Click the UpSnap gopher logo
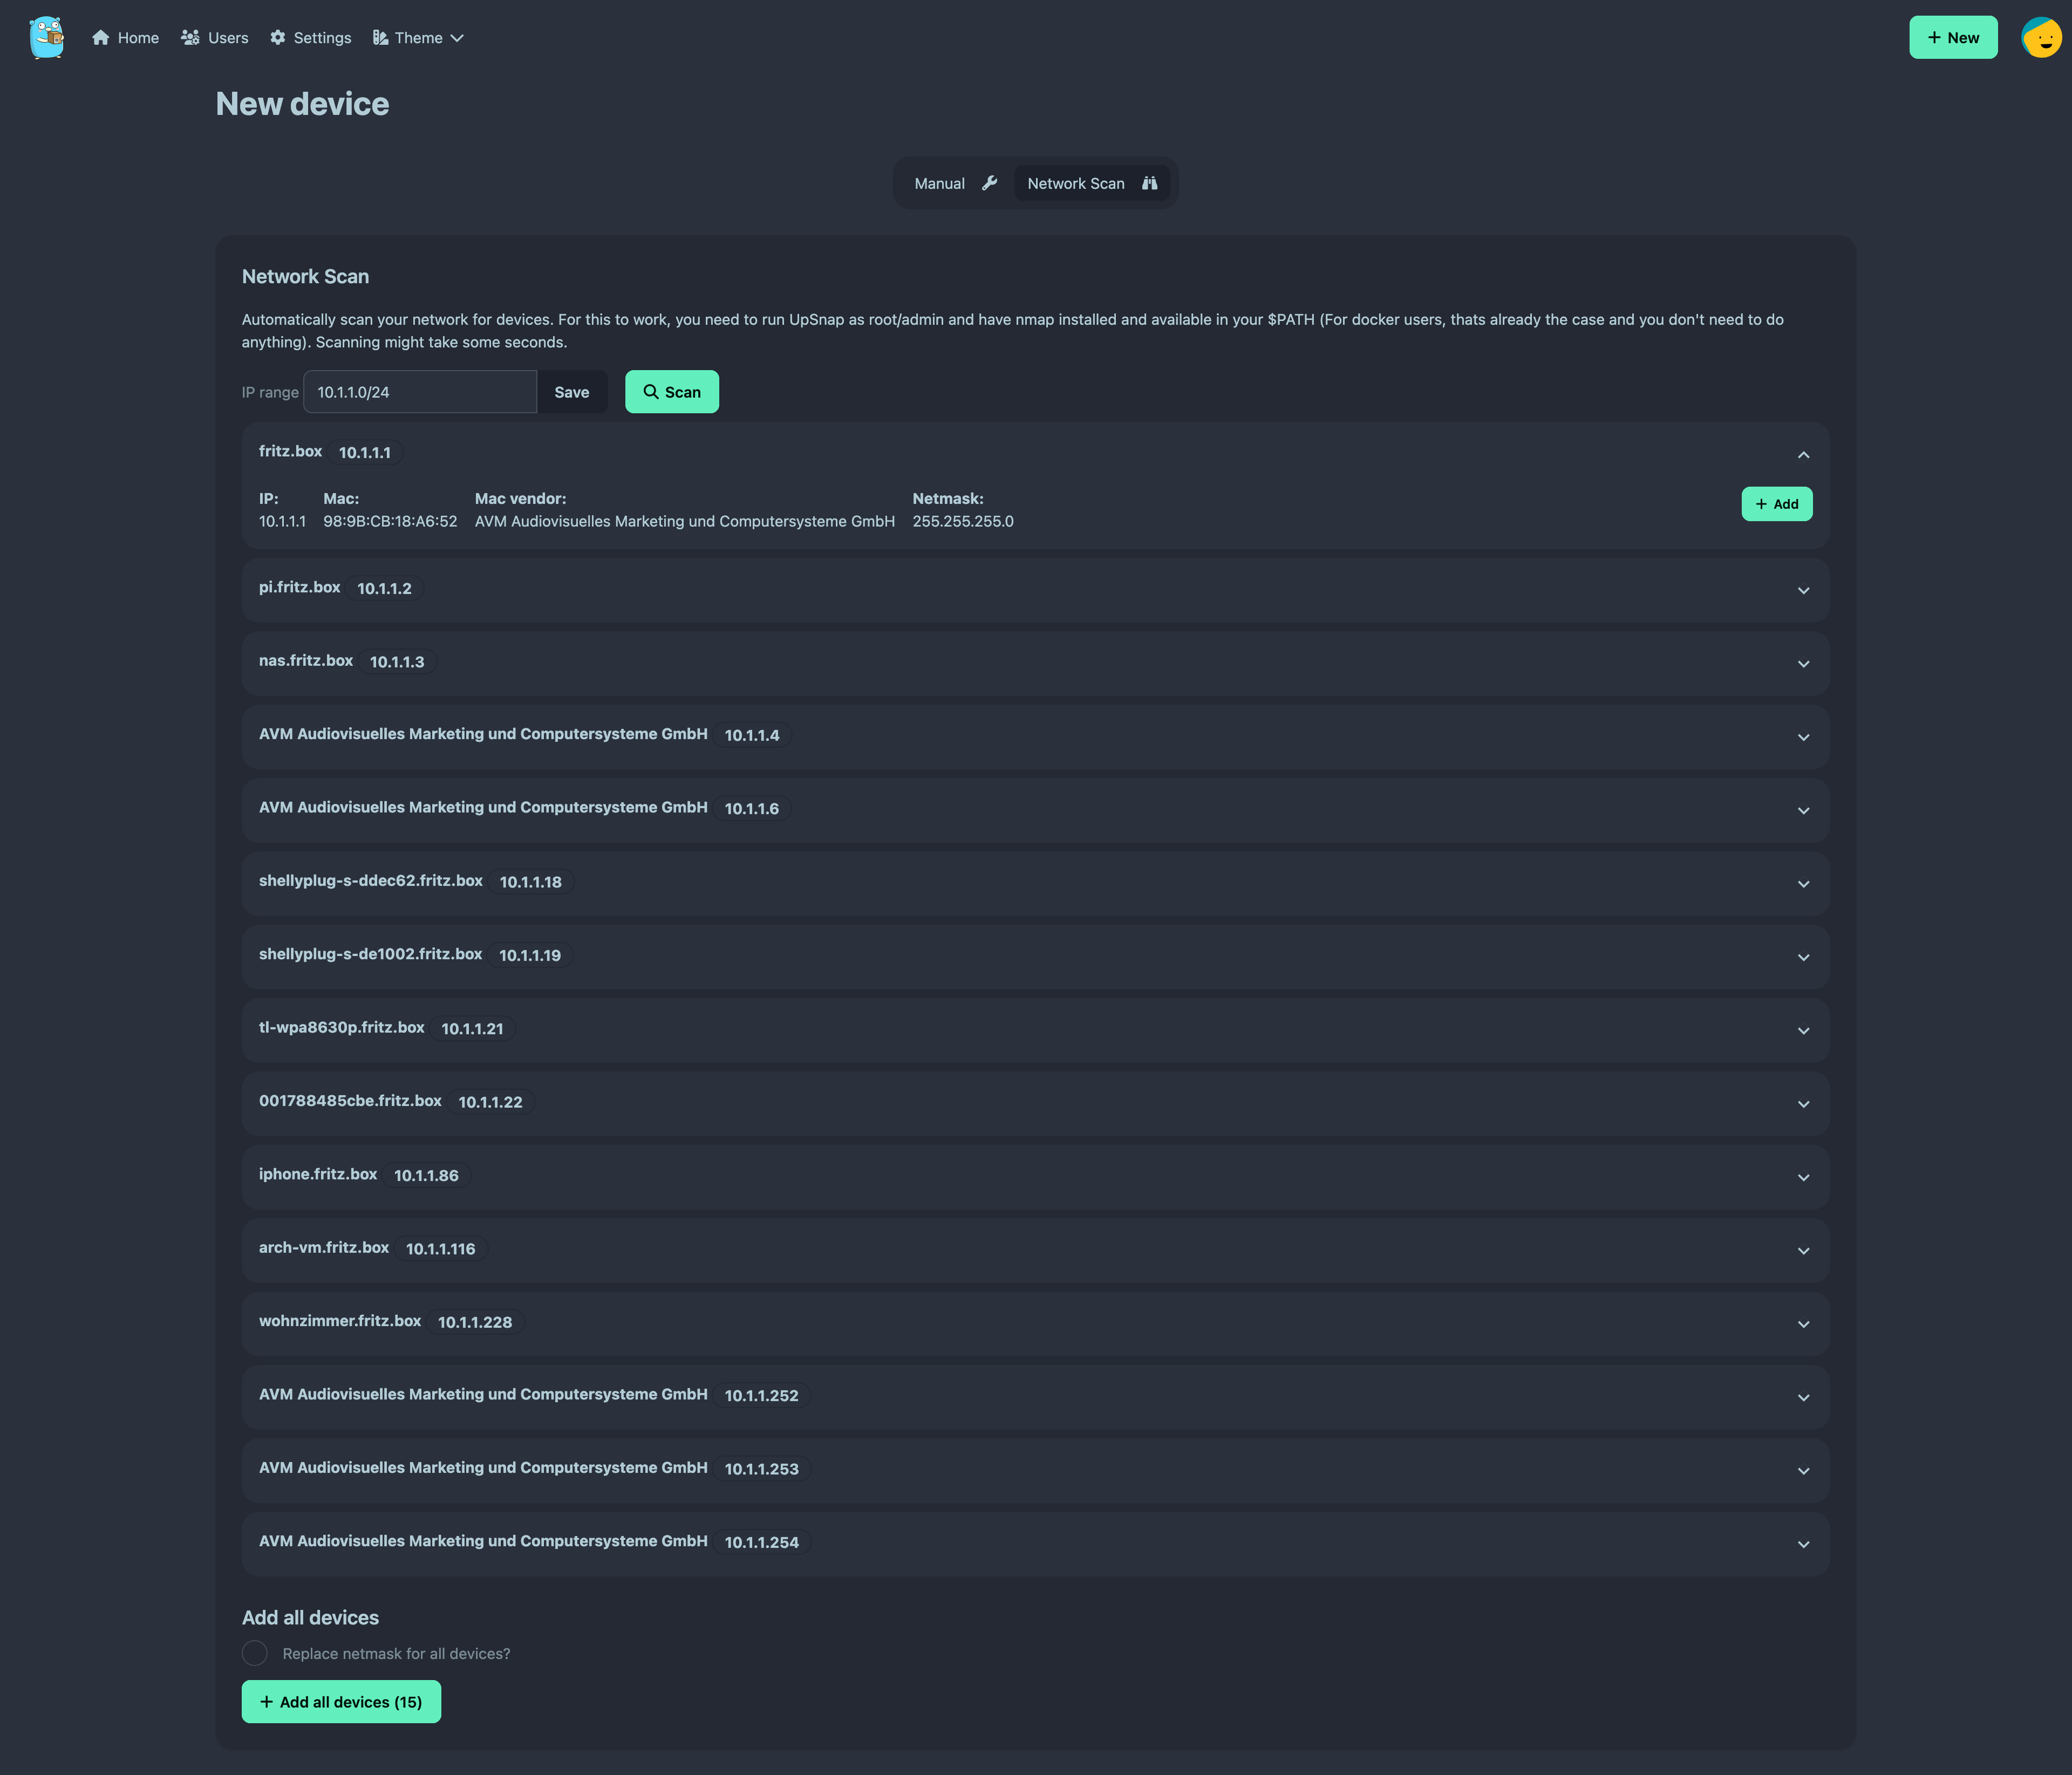 (x=46, y=37)
